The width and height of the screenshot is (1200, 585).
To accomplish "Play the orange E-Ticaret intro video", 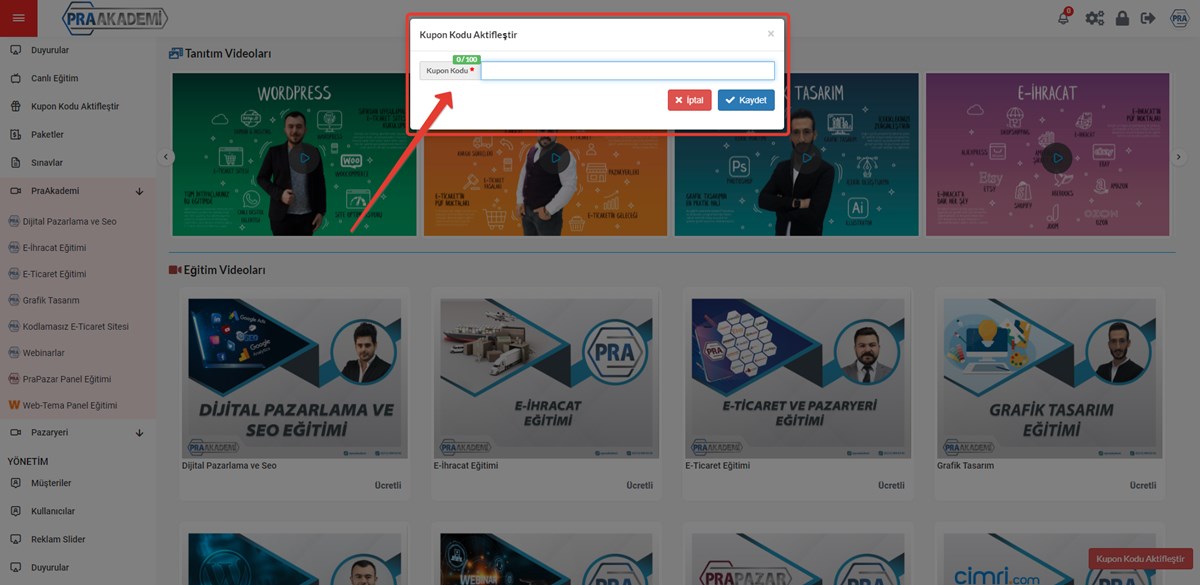I will [554, 158].
